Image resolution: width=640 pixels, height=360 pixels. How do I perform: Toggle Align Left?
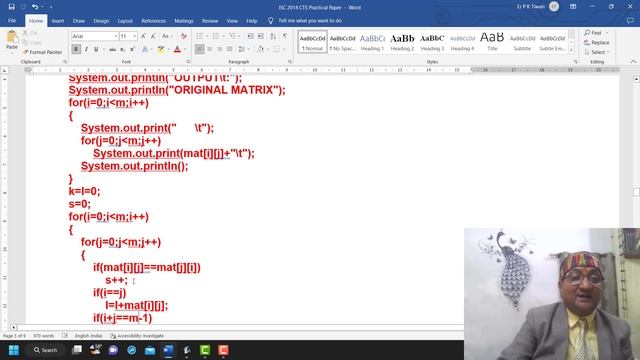coord(199,49)
